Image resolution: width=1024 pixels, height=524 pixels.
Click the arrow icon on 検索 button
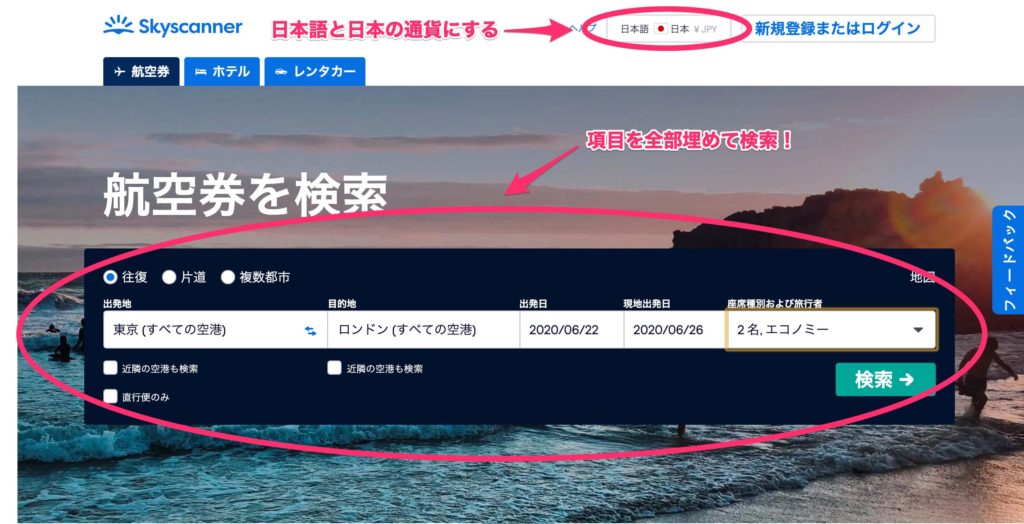point(906,380)
